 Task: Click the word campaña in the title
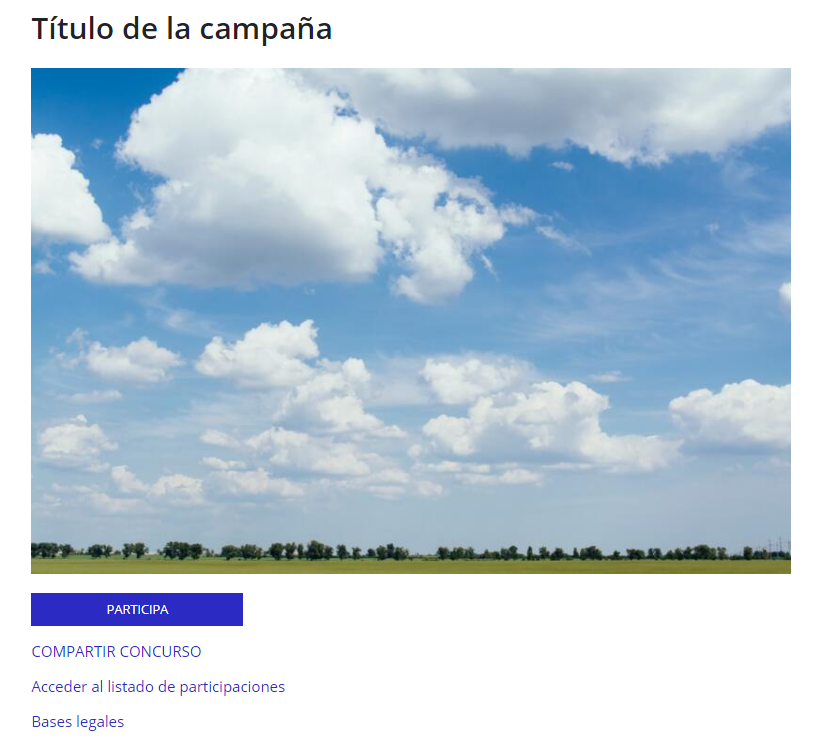(x=266, y=29)
